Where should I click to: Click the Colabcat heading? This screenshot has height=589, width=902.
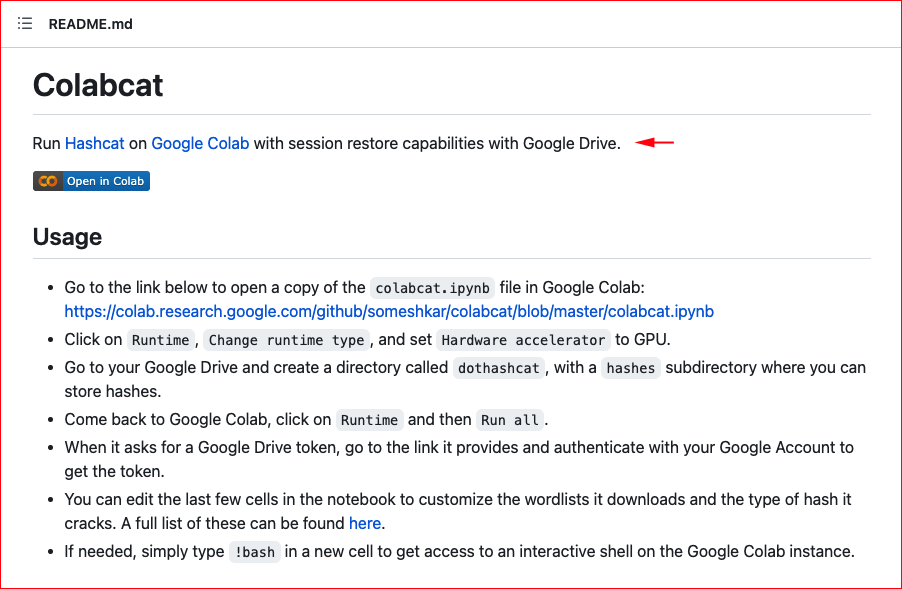tap(98, 85)
